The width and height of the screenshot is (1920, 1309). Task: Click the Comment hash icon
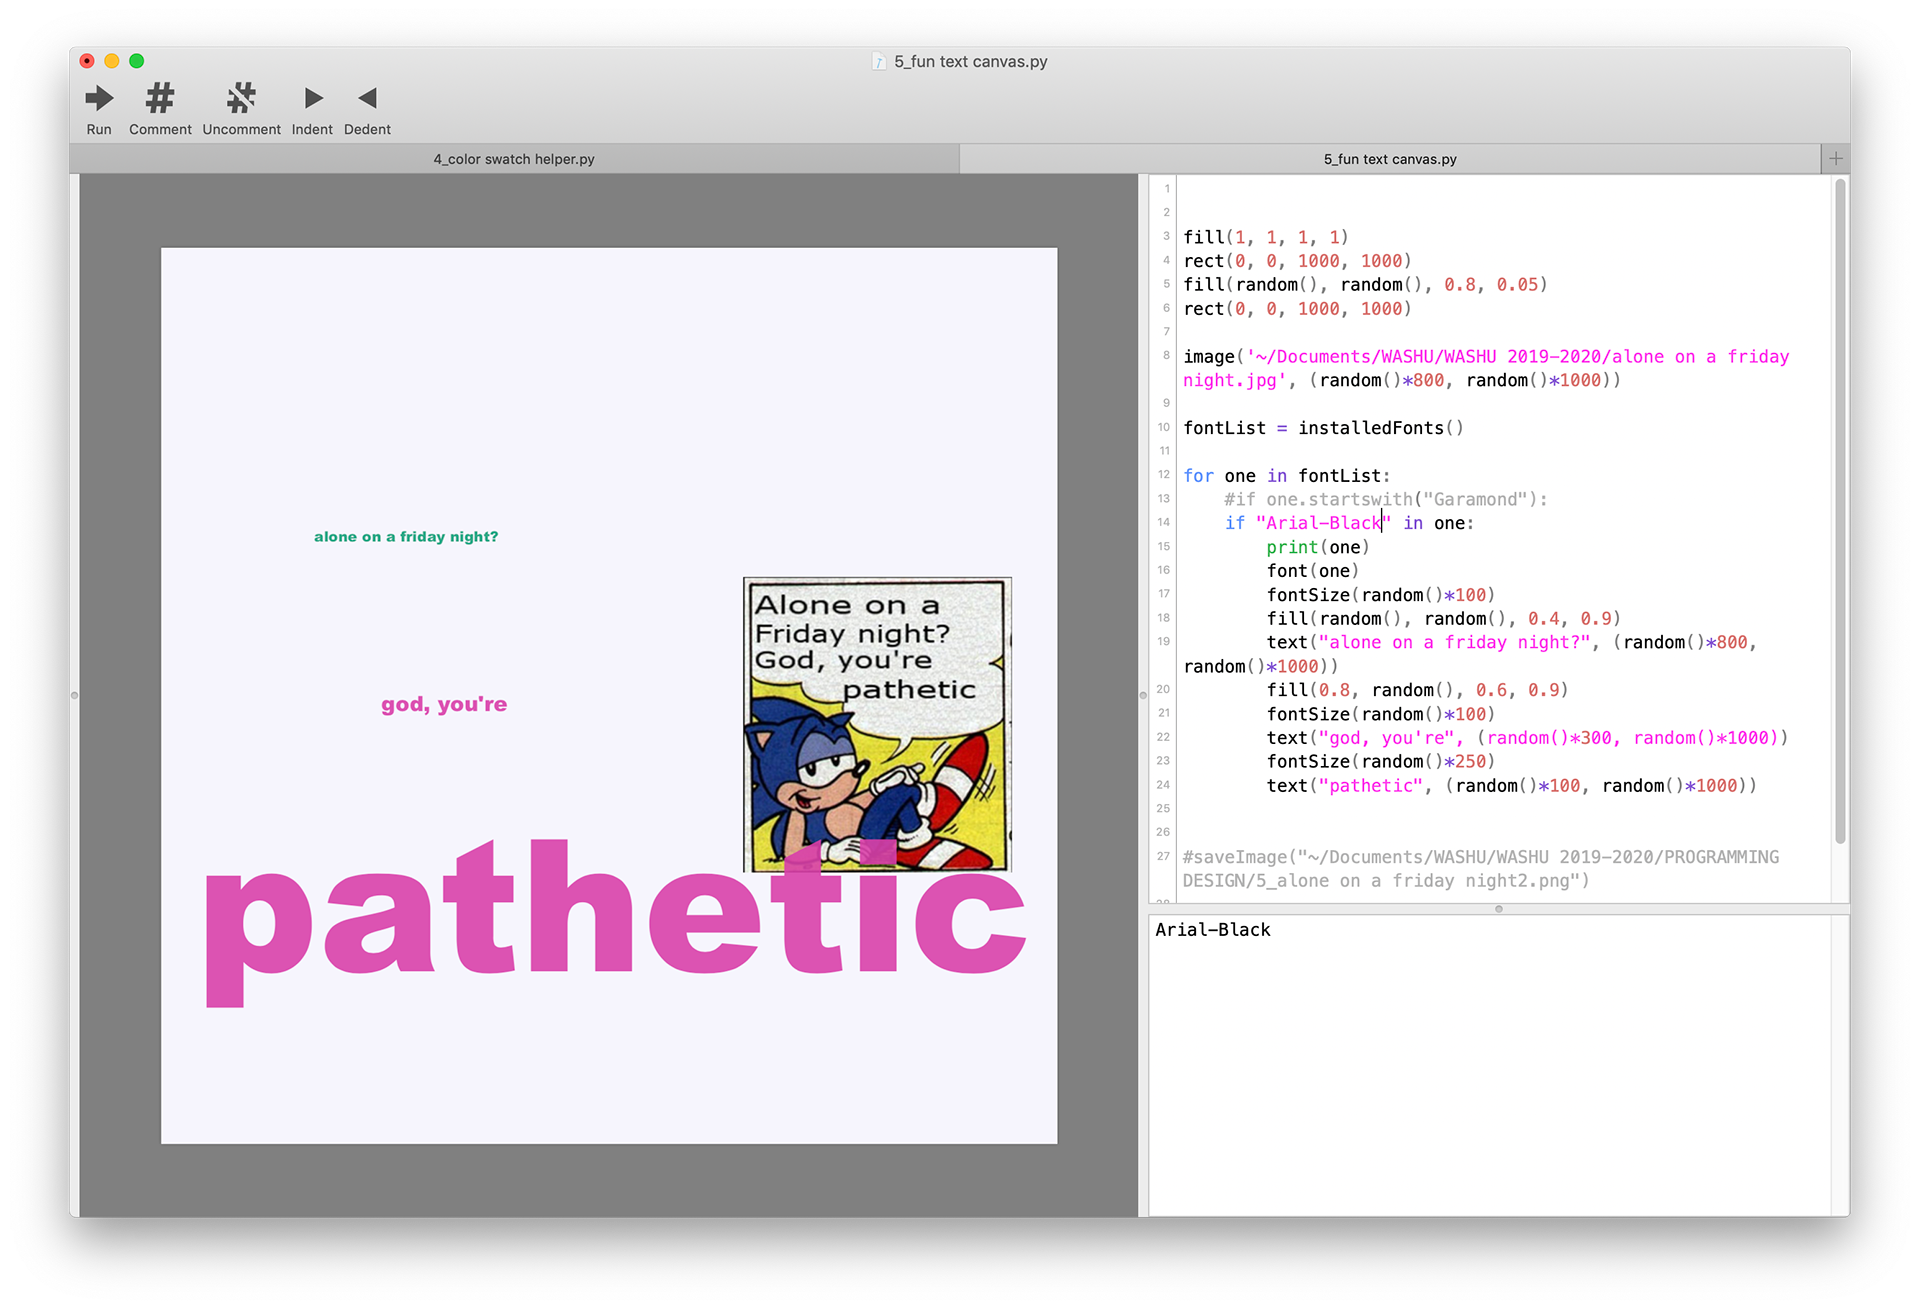coord(160,98)
